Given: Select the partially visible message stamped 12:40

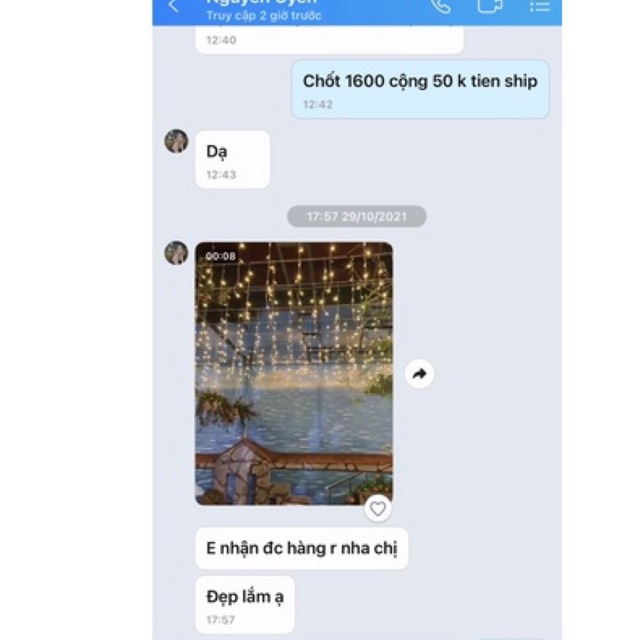Looking at the screenshot, I should [329, 40].
